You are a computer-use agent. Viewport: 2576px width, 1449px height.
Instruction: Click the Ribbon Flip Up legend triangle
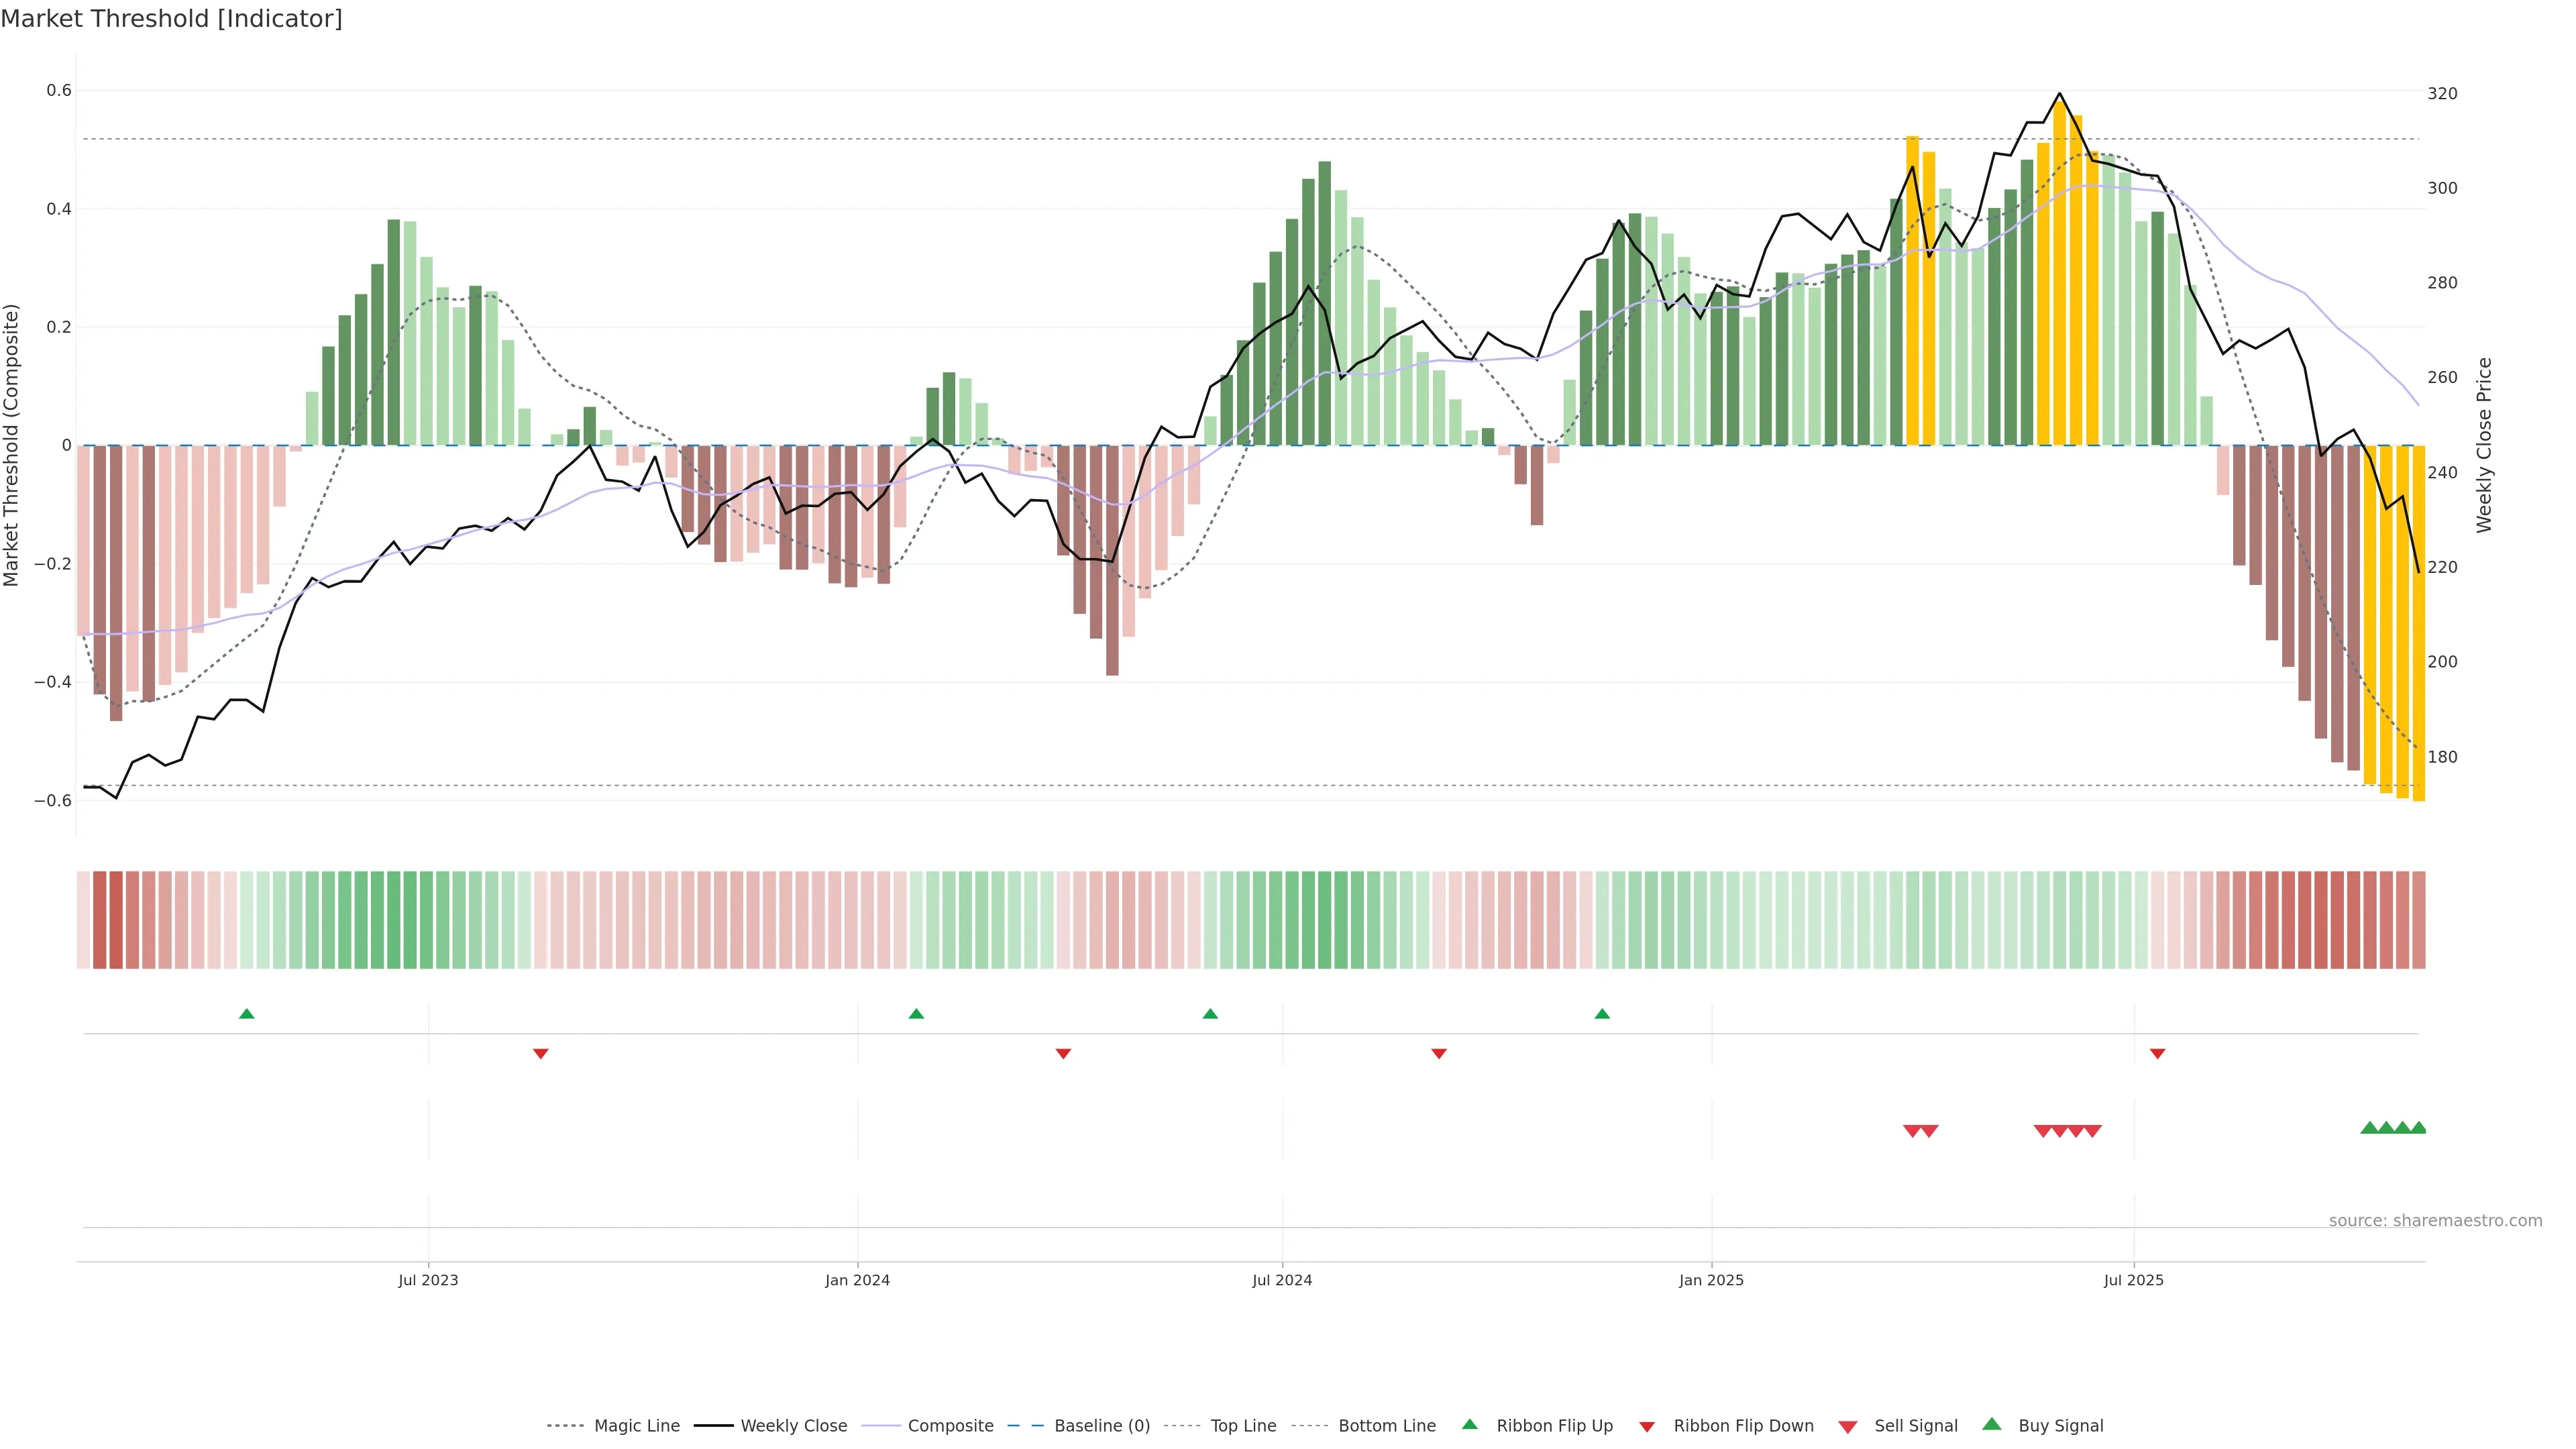(x=1469, y=1425)
